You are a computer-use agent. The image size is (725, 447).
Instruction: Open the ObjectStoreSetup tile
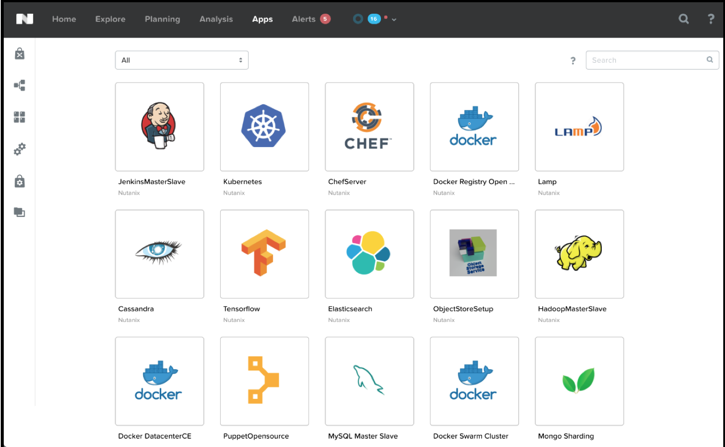coord(474,254)
